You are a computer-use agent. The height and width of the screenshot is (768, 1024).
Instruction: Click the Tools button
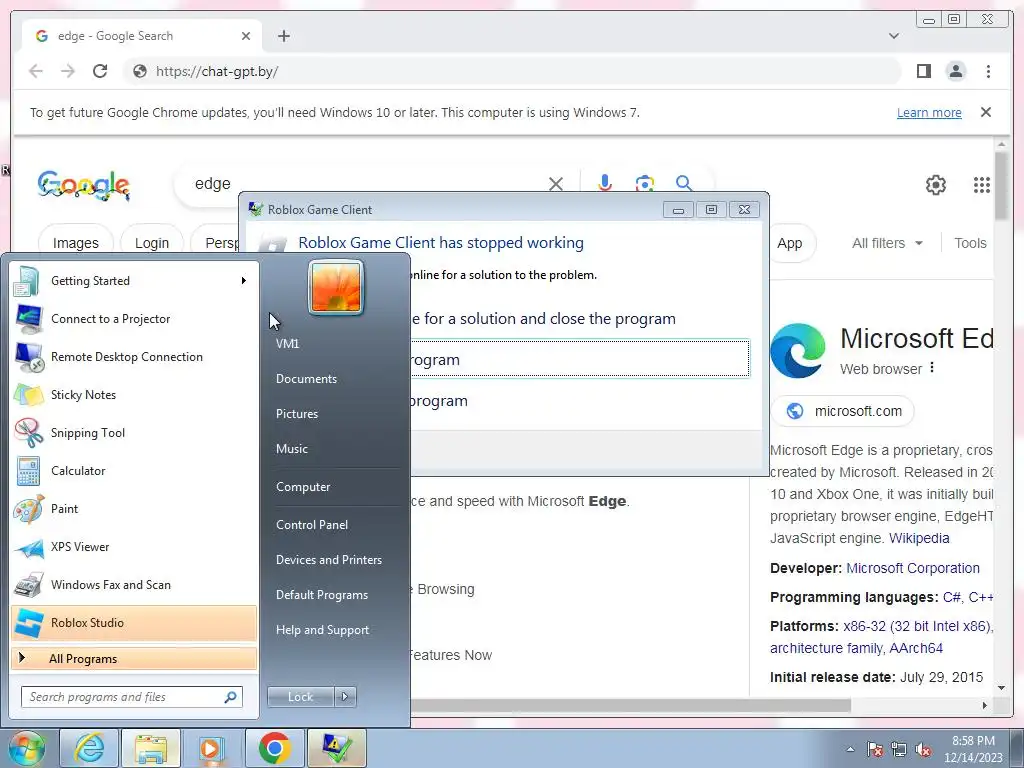(970, 243)
